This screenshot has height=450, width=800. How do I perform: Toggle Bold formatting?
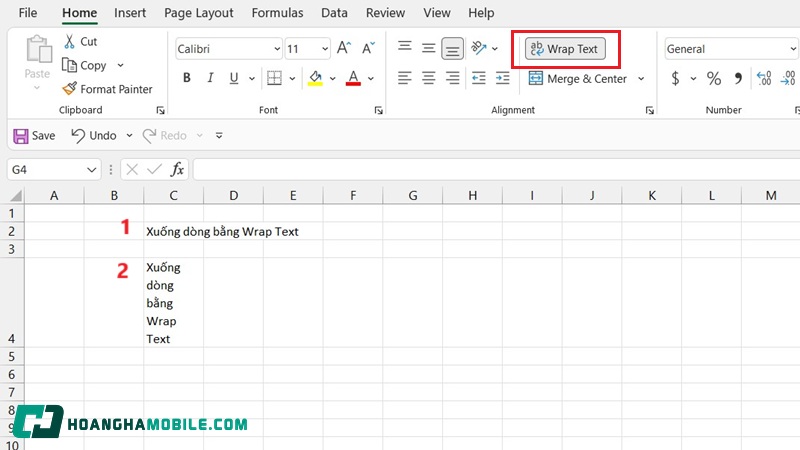[187, 78]
